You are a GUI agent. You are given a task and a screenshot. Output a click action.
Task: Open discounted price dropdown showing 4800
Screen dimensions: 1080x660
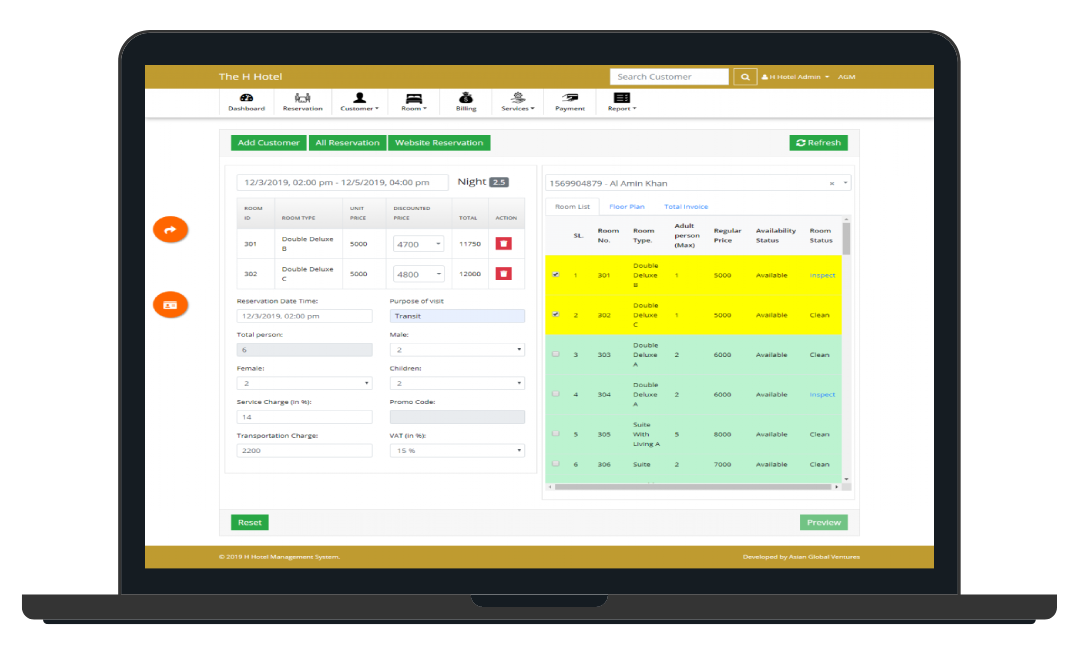point(419,274)
